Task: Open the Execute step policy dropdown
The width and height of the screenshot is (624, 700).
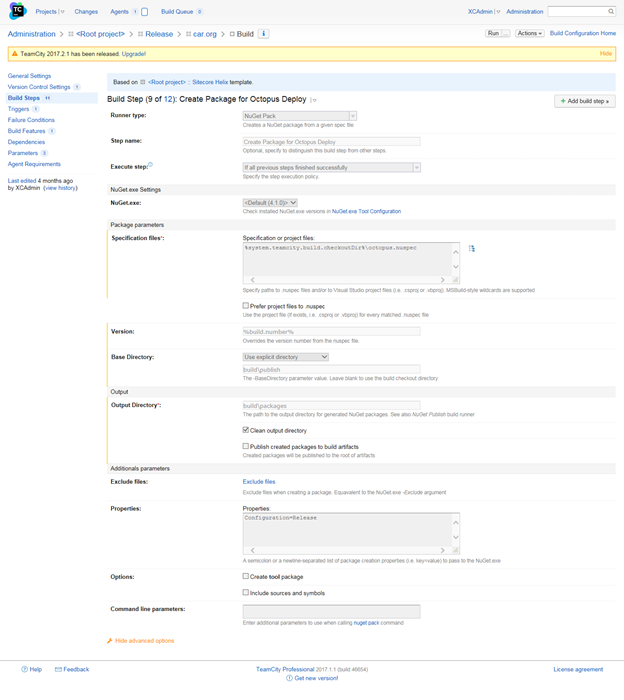Action: (332, 167)
